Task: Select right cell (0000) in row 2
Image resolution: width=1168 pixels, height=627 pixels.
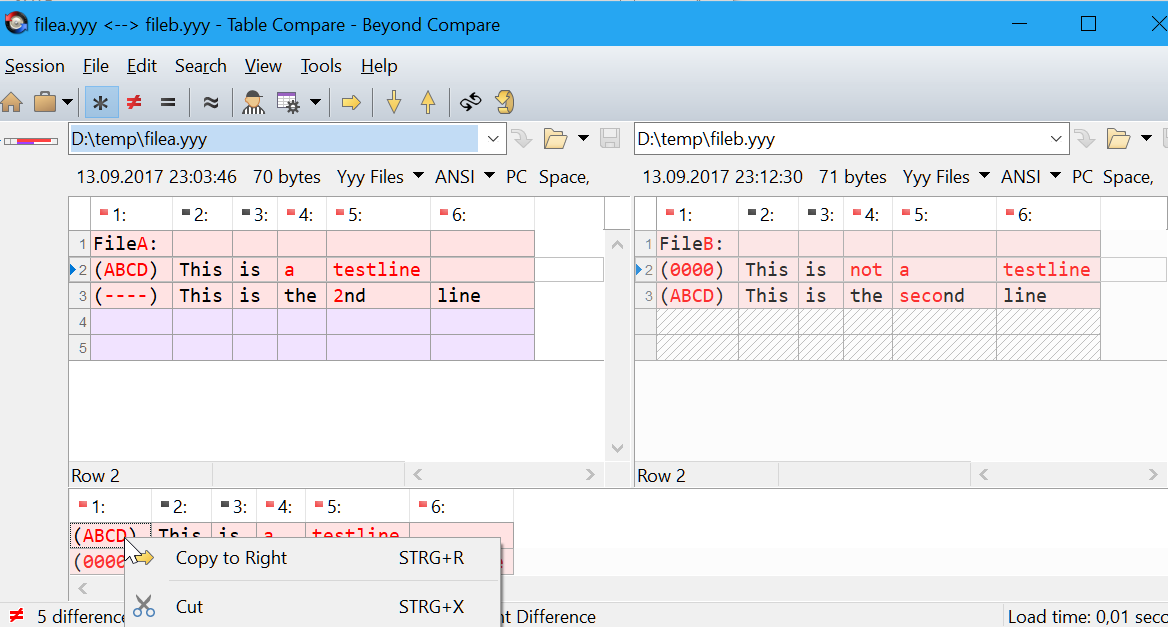Action: tap(697, 270)
